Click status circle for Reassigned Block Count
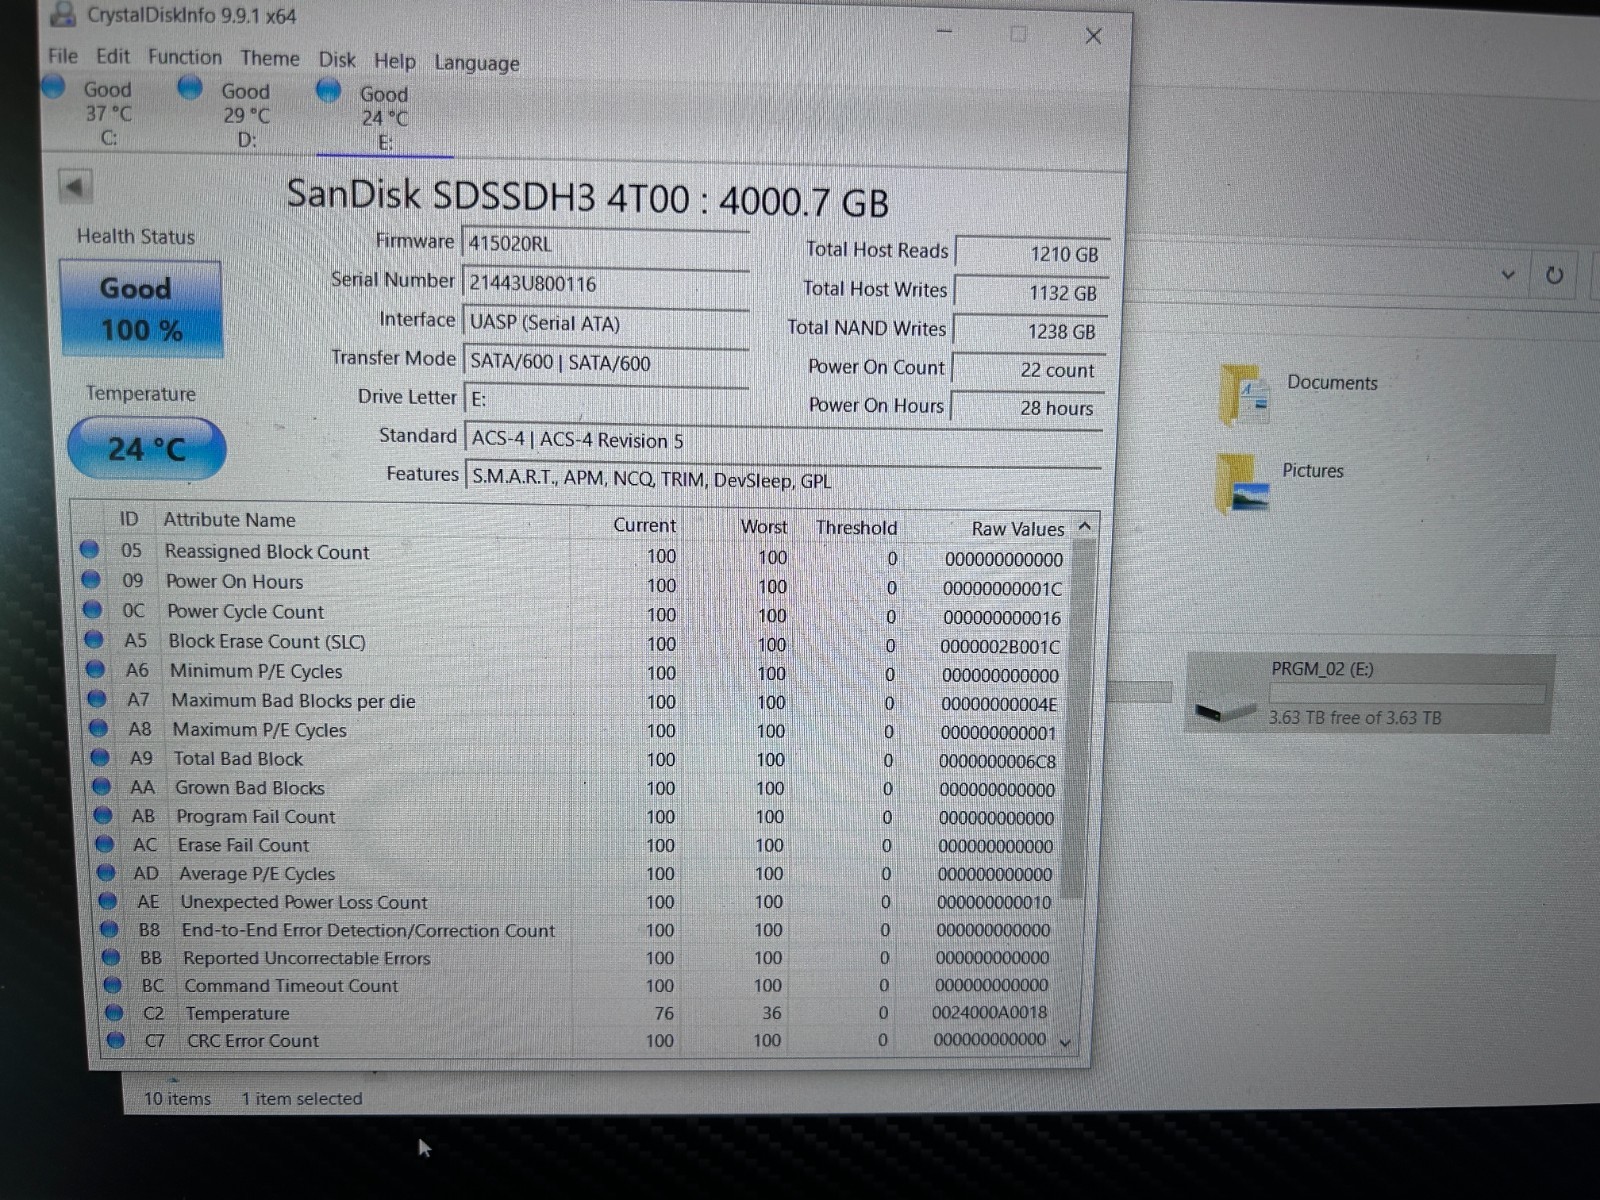Image resolution: width=1600 pixels, height=1200 pixels. (89, 549)
